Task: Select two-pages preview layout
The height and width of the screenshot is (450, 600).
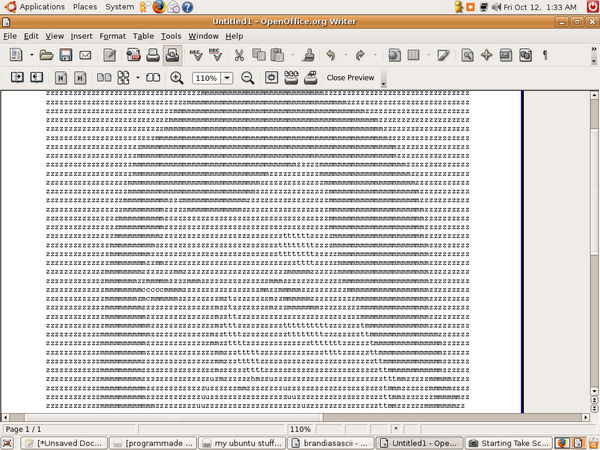Action: 104,78
